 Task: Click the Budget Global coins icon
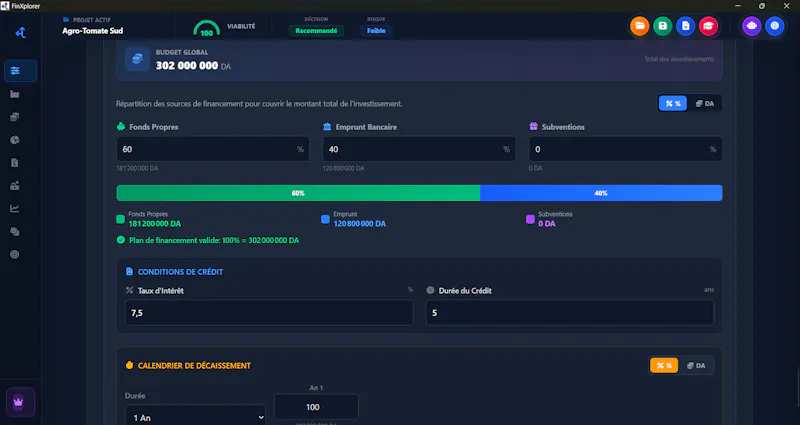coord(137,59)
